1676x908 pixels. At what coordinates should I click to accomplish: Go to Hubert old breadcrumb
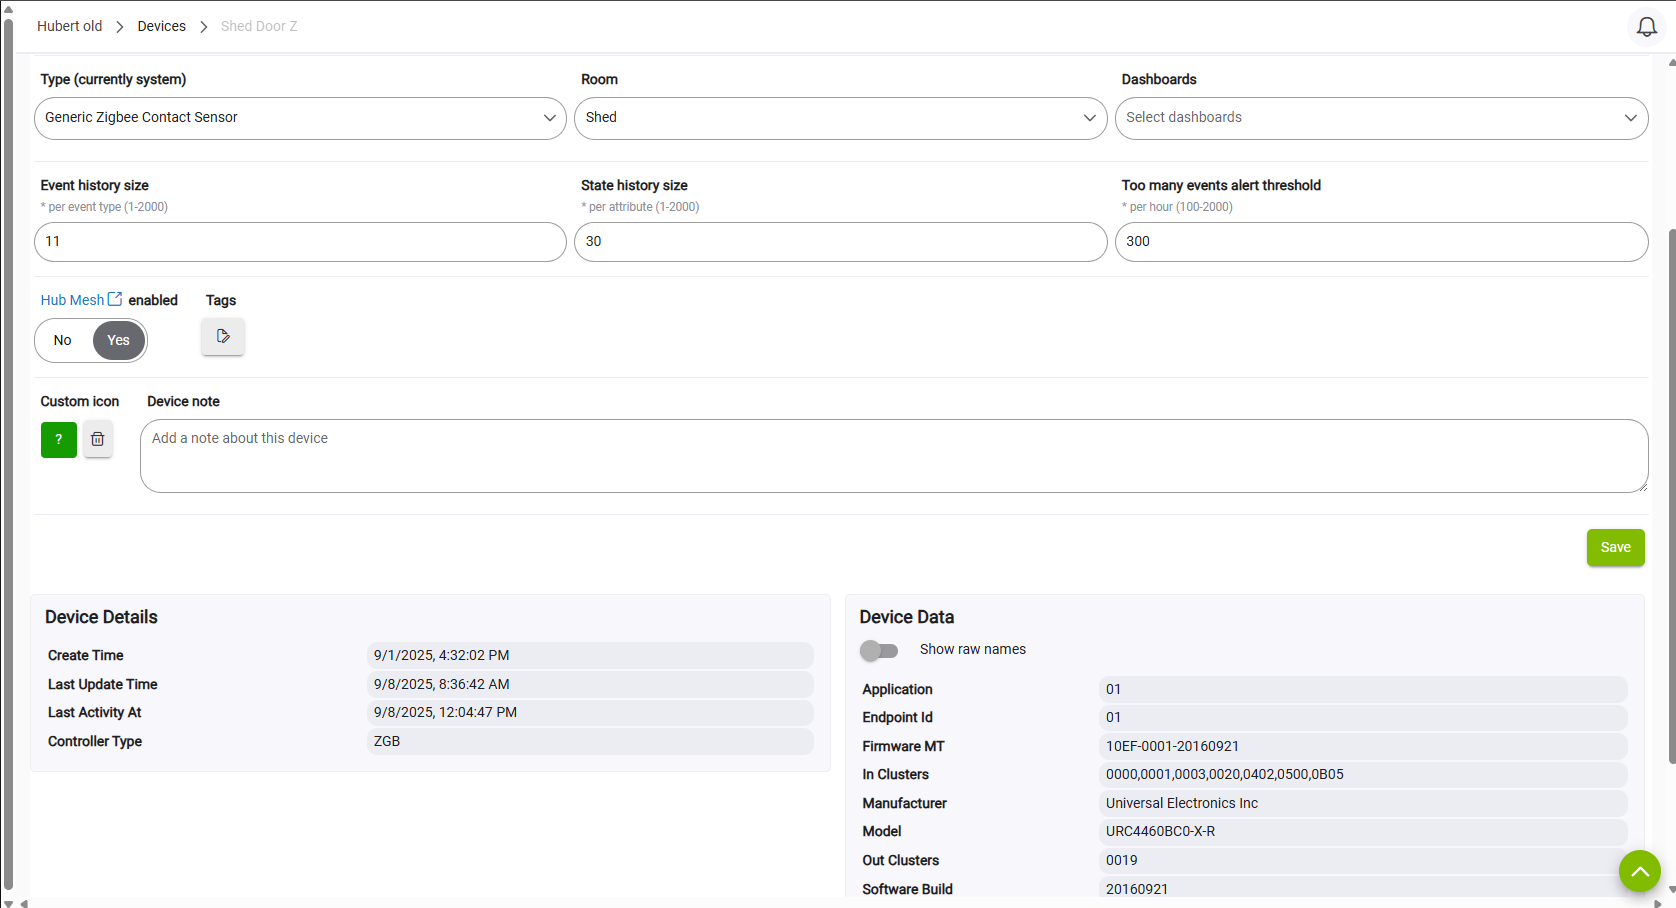[69, 26]
